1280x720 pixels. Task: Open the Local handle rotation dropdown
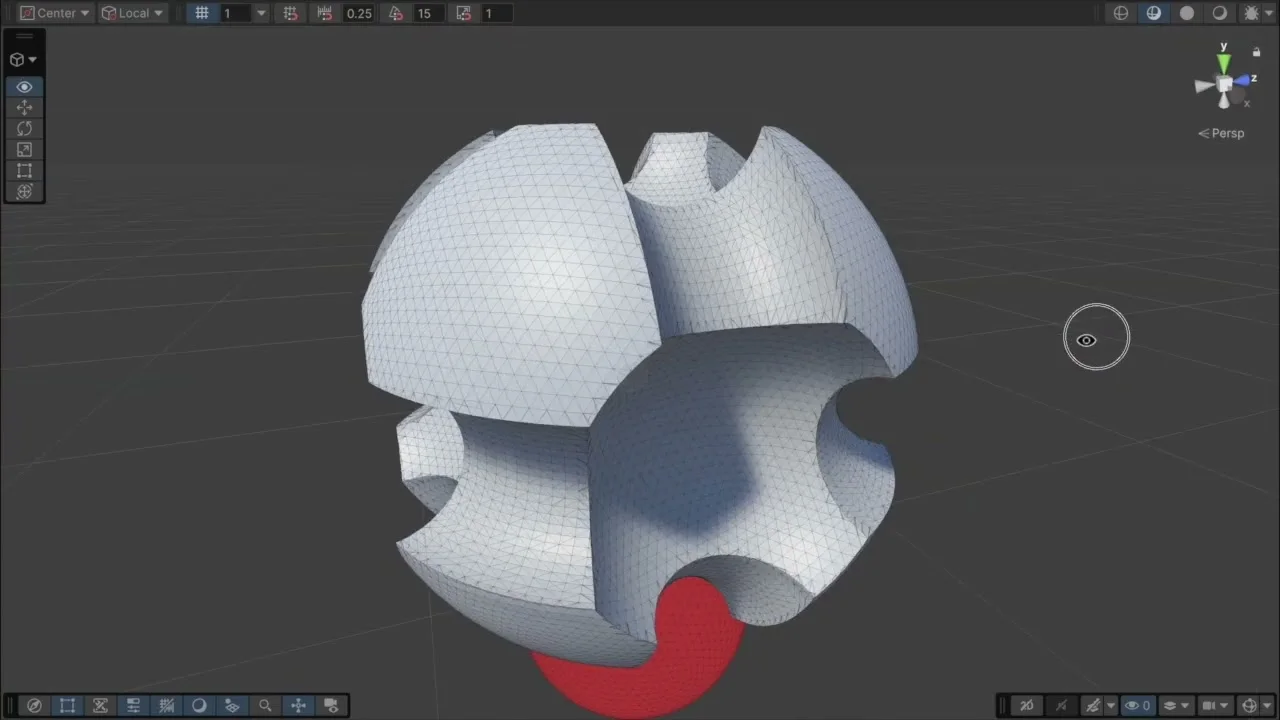132,13
